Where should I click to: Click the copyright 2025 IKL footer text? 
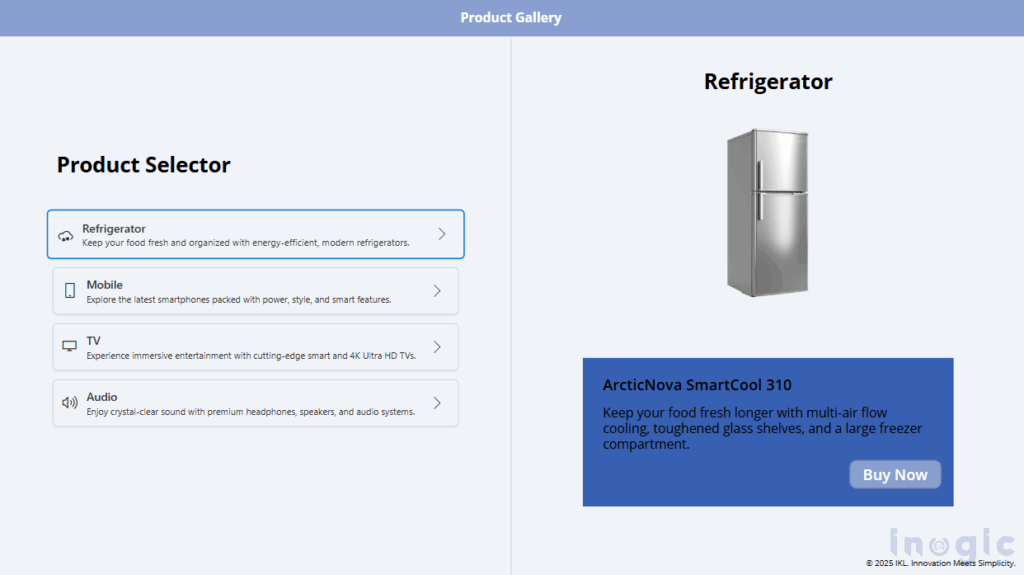(x=940, y=564)
